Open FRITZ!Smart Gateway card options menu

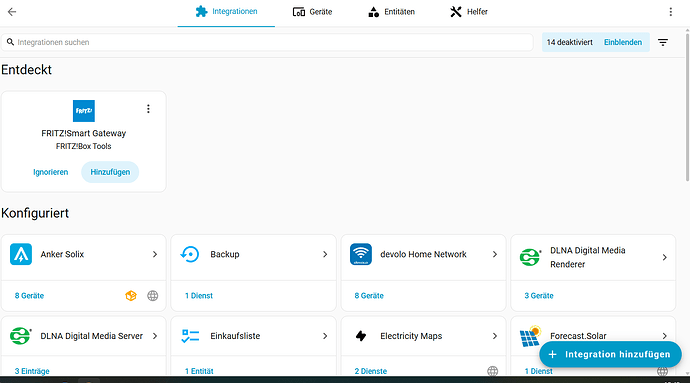pyautogui.click(x=148, y=109)
